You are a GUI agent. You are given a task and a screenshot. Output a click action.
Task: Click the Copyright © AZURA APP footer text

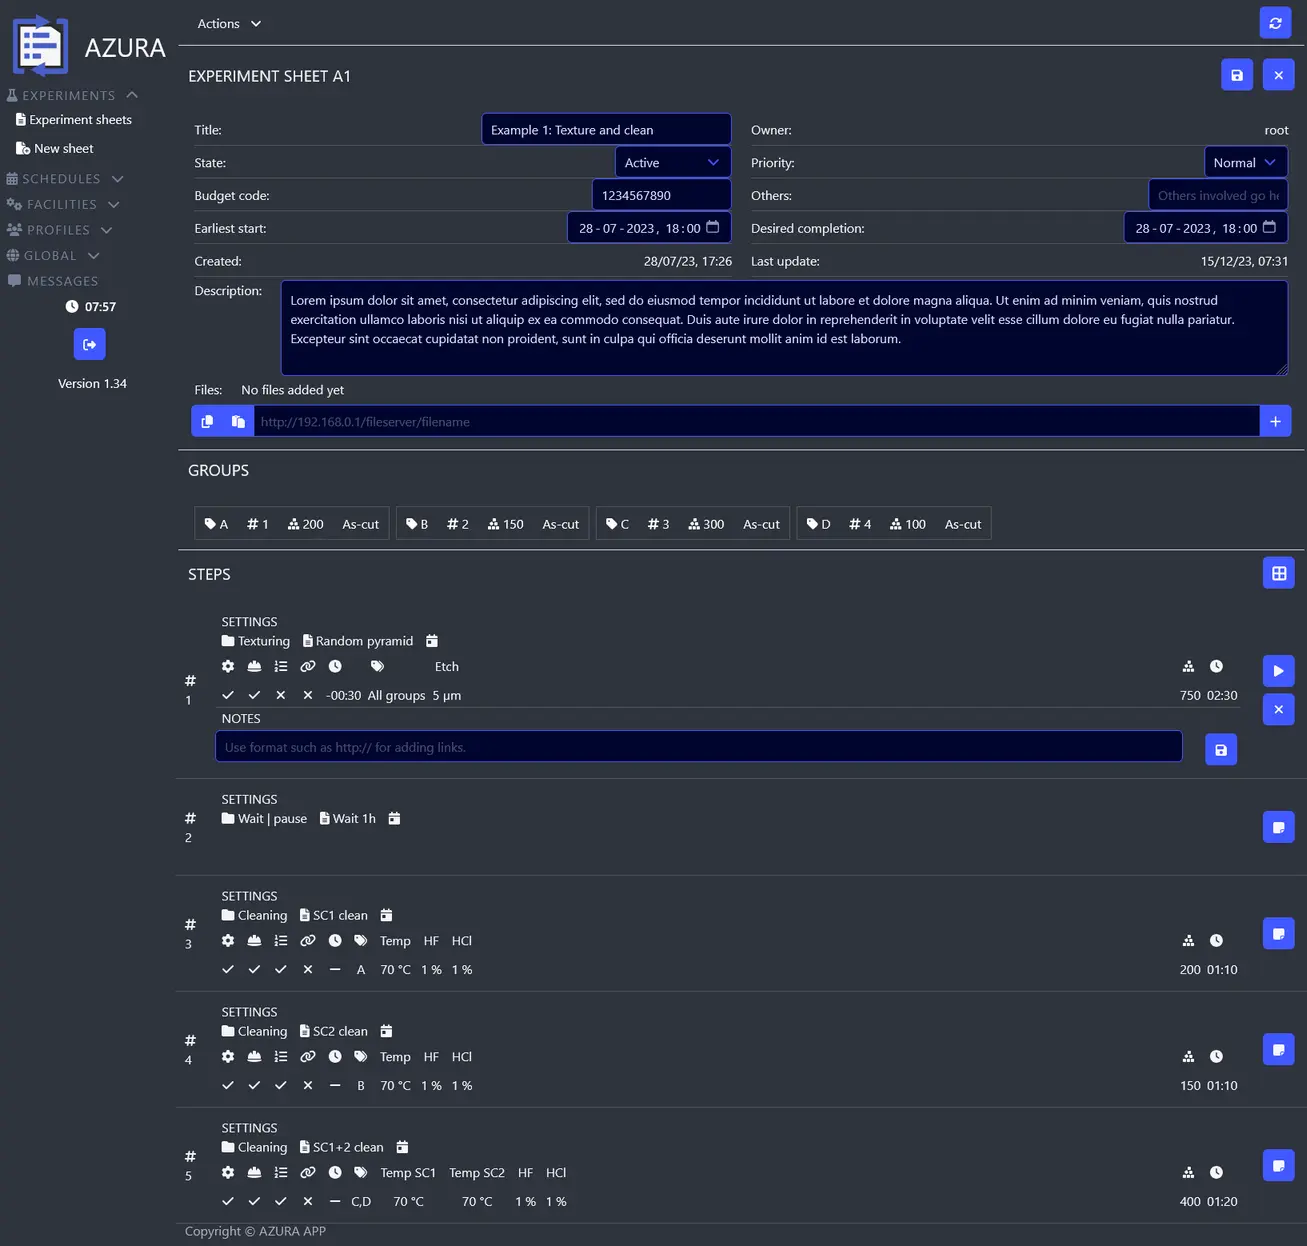tap(255, 1231)
